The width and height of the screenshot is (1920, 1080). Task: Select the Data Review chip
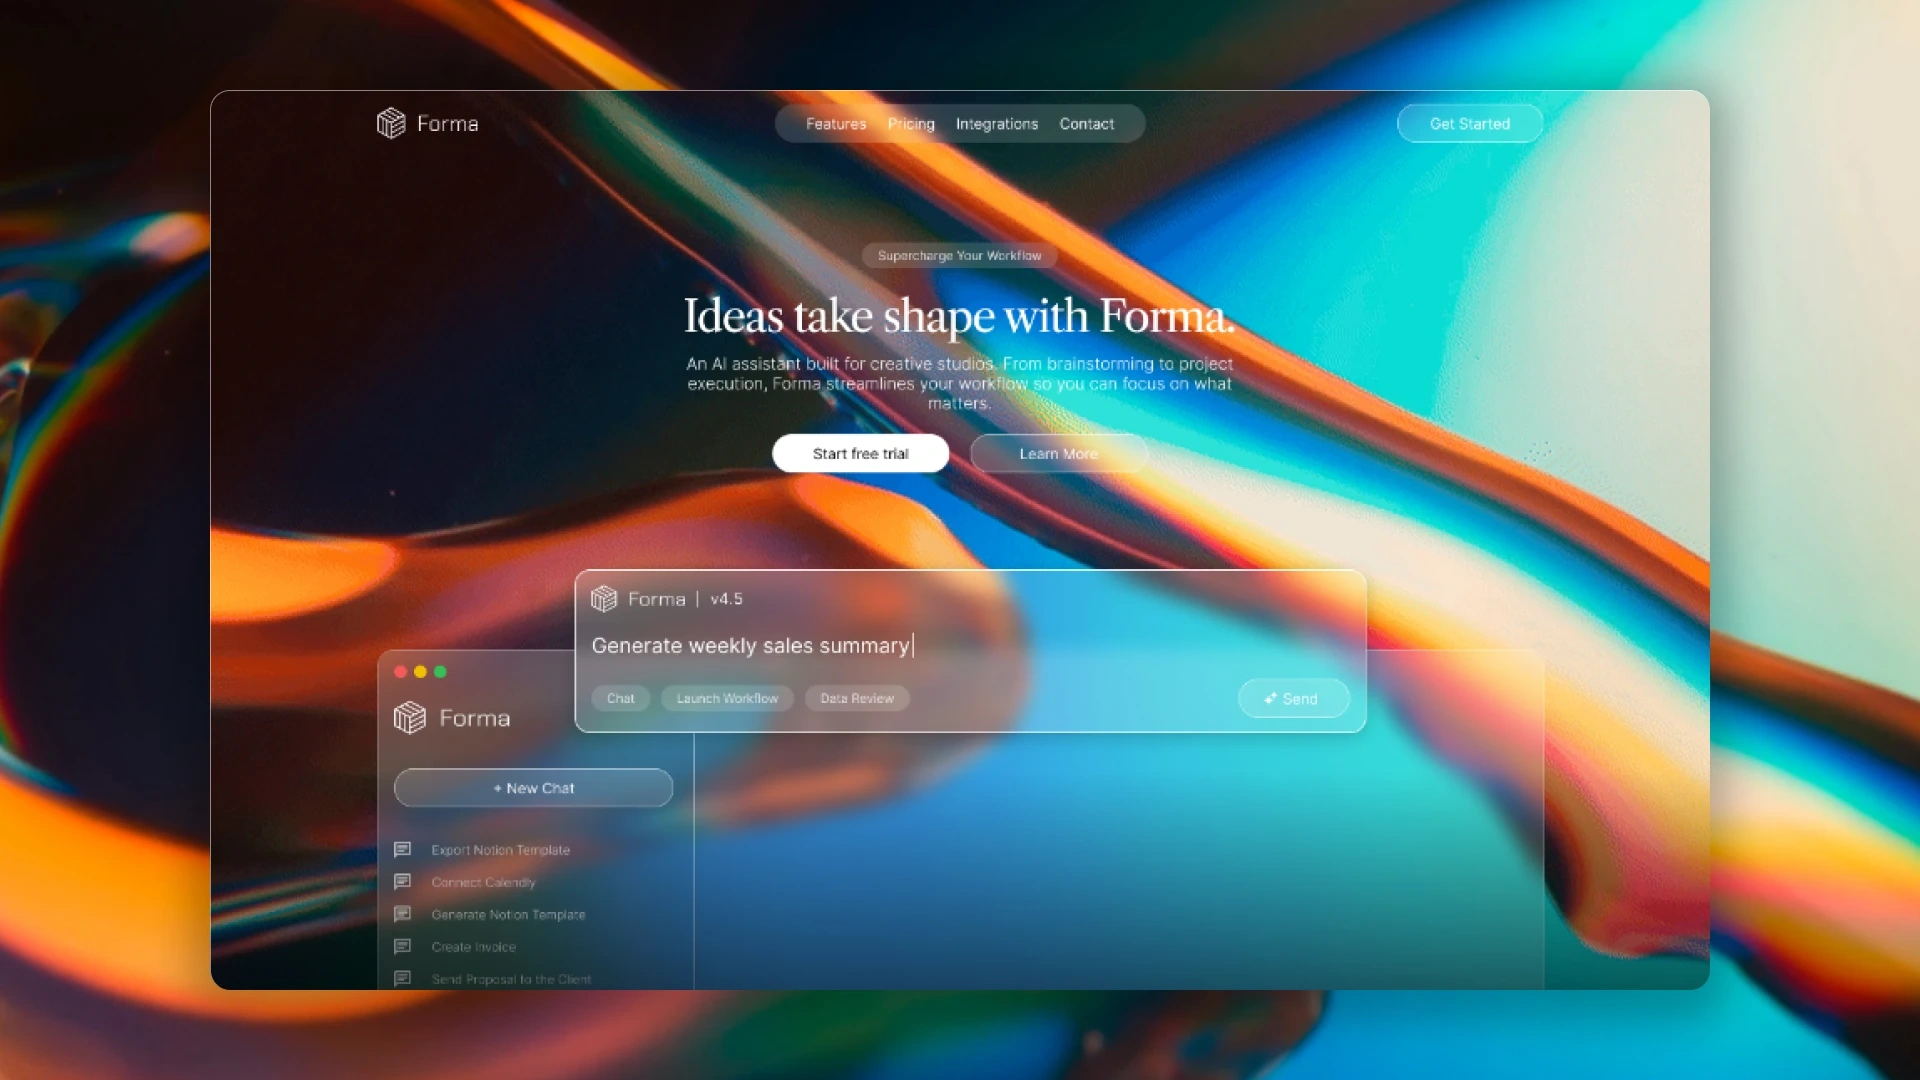click(857, 698)
